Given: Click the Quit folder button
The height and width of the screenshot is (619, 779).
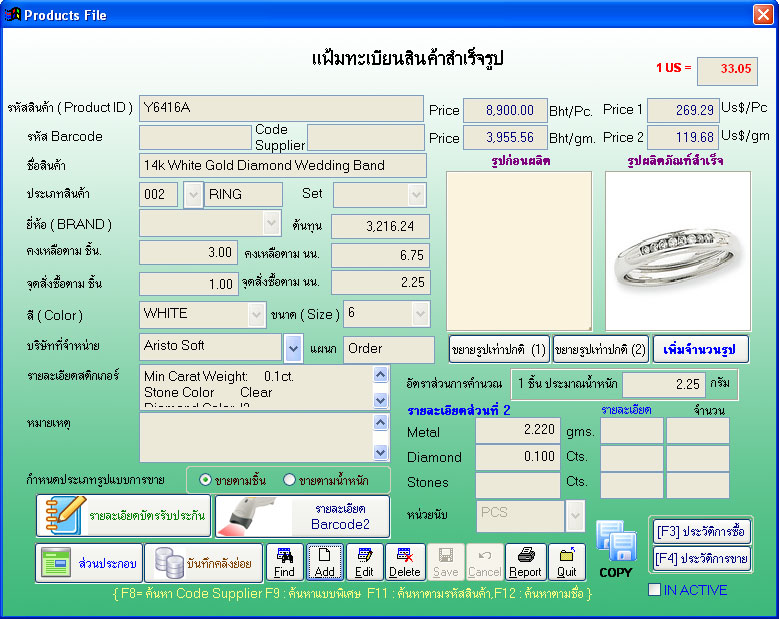Looking at the screenshot, I should coord(567,561).
